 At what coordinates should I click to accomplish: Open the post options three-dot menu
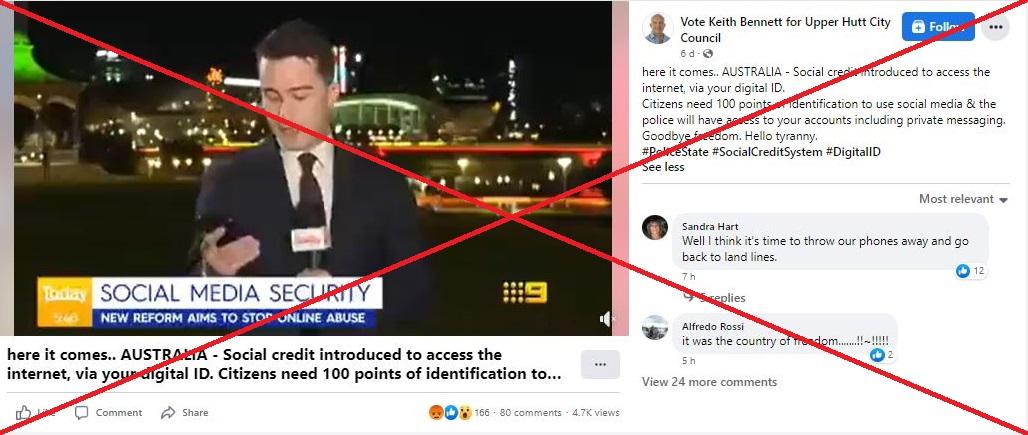(996, 27)
